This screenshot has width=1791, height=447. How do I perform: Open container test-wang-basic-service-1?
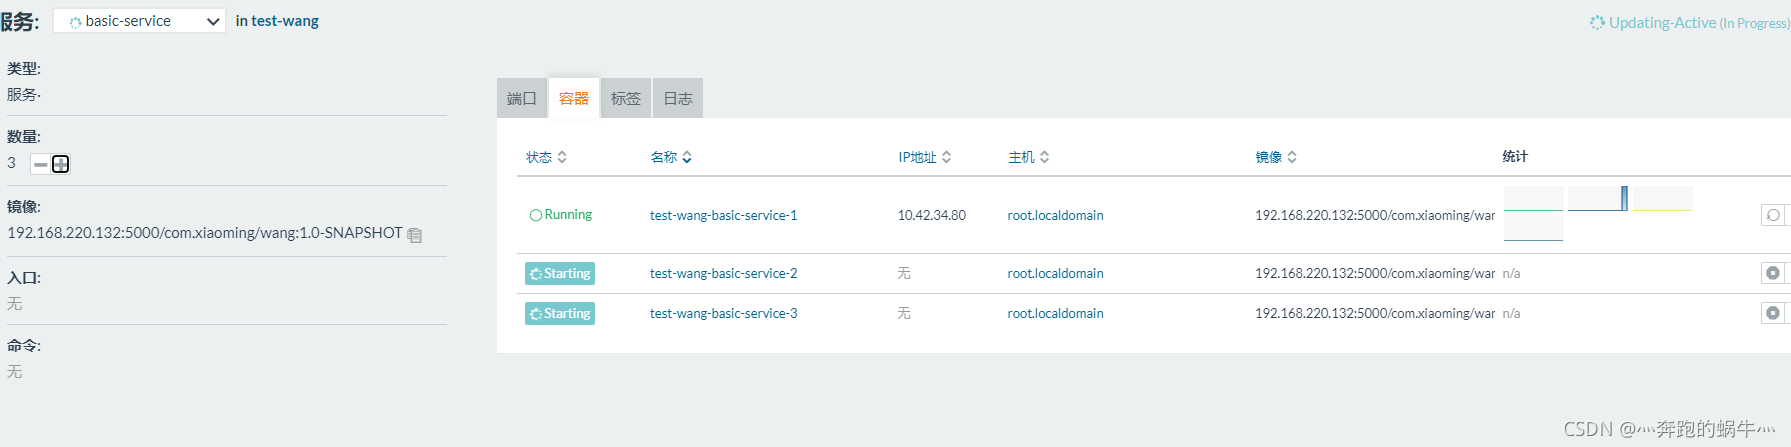724,215
